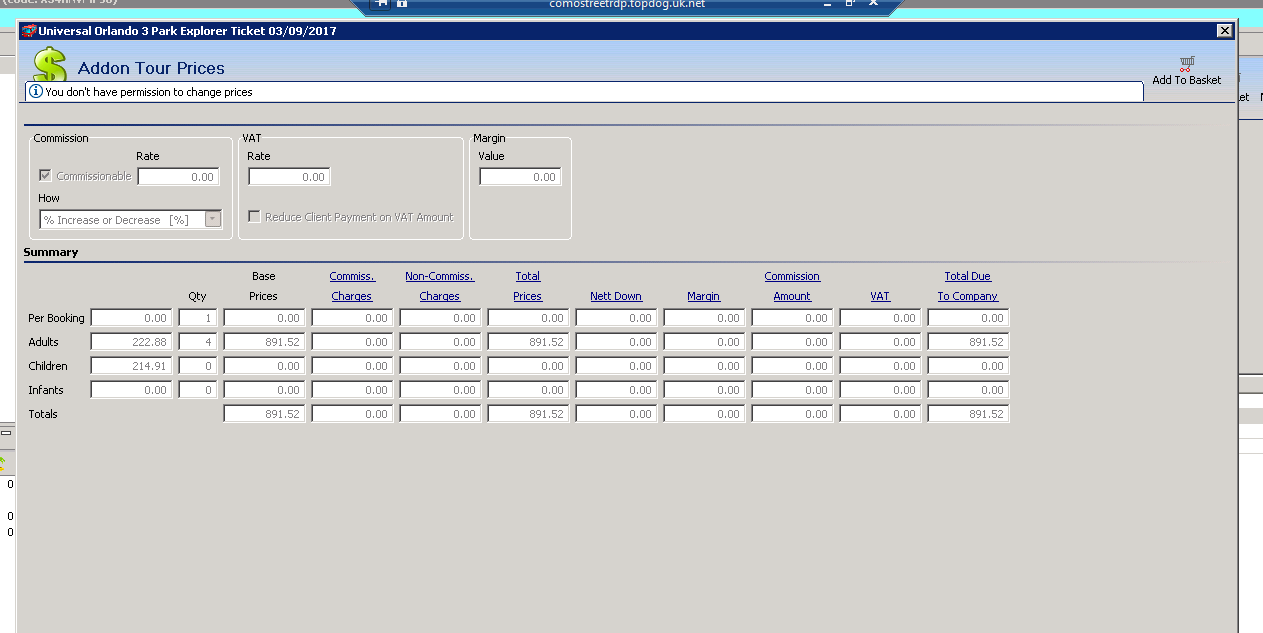Click the Children Base Prices field
Image resolution: width=1263 pixels, height=633 pixels.
(x=264, y=366)
